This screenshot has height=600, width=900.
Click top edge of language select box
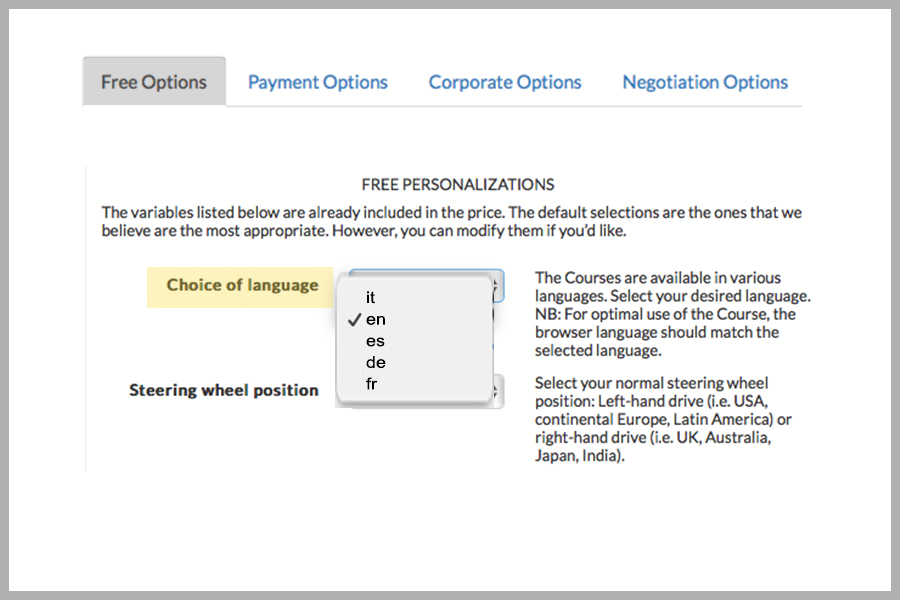pos(426,272)
